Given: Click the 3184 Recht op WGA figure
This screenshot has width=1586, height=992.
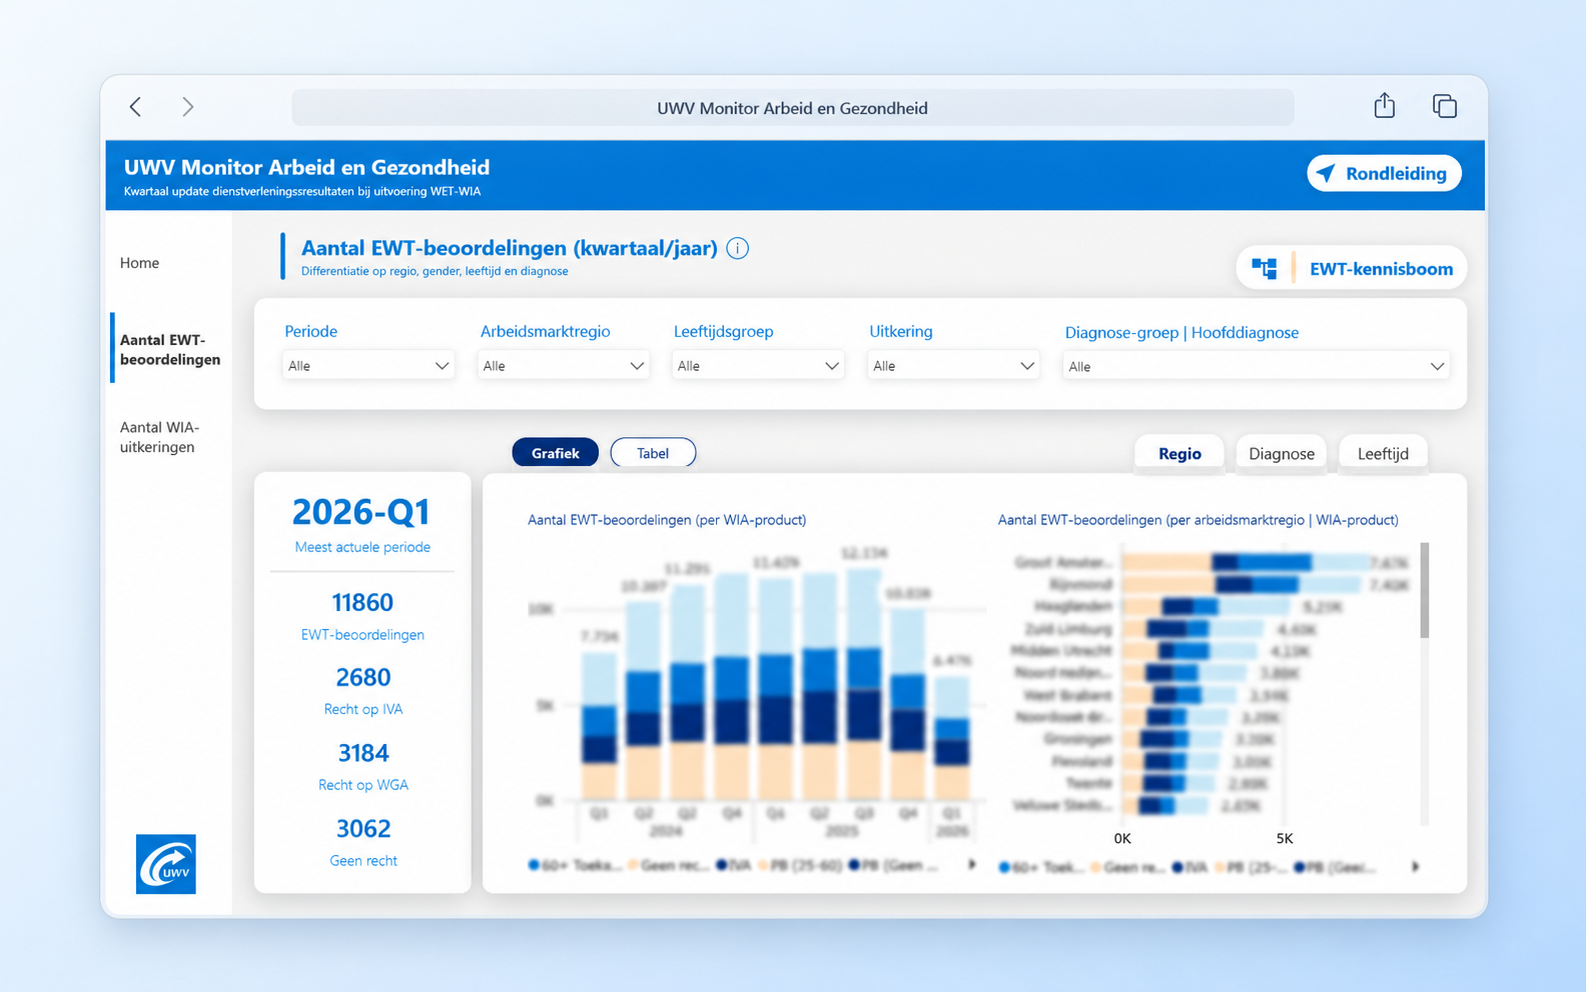Looking at the screenshot, I should coord(363,753).
